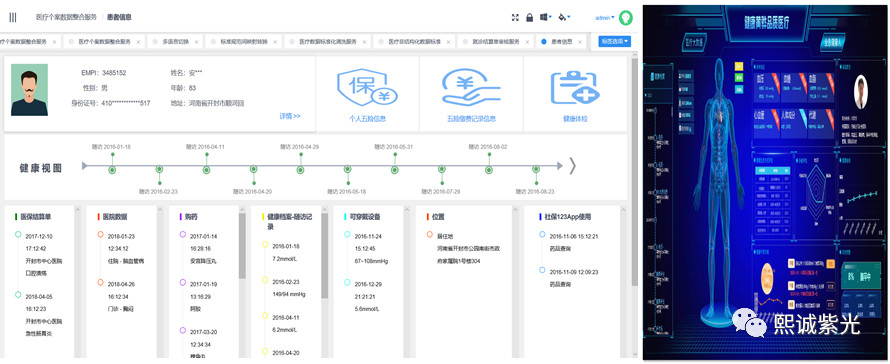Open the 健康体检 medical kit icon
Viewport: 890px width, 364px height.
click(575, 87)
